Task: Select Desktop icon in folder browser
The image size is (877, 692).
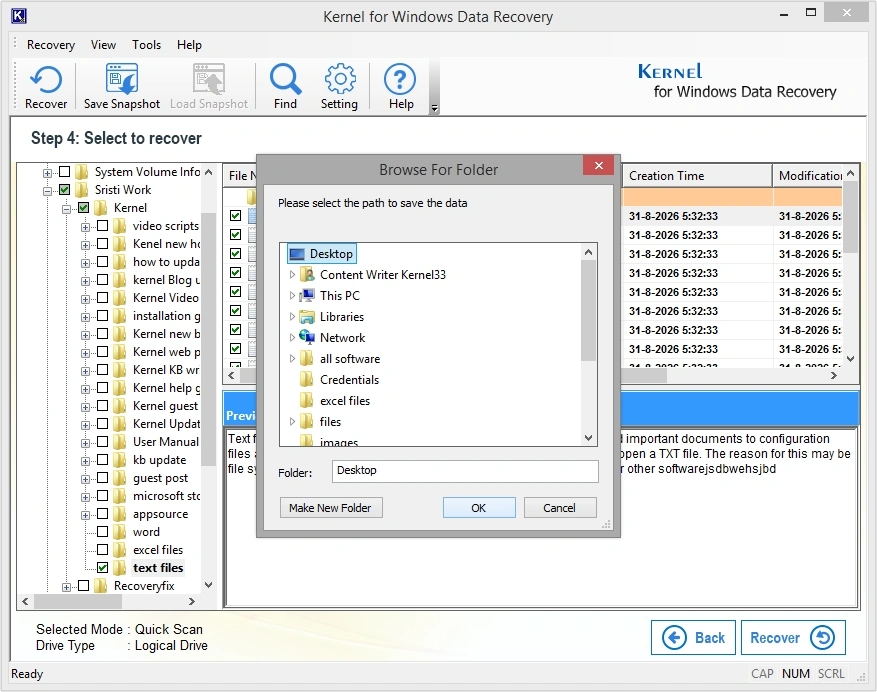Action: coord(297,254)
